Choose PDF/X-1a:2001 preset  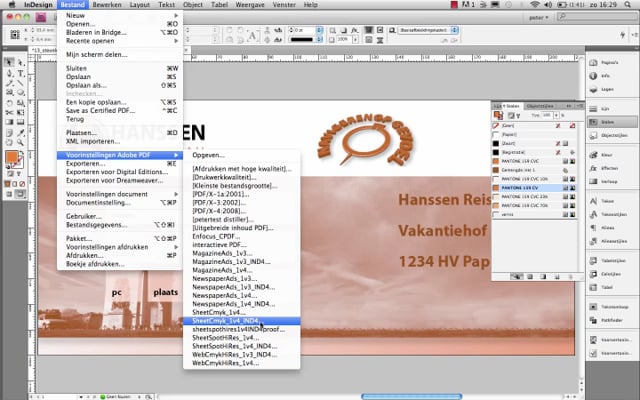pyautogui.click(x=242, y=194)
